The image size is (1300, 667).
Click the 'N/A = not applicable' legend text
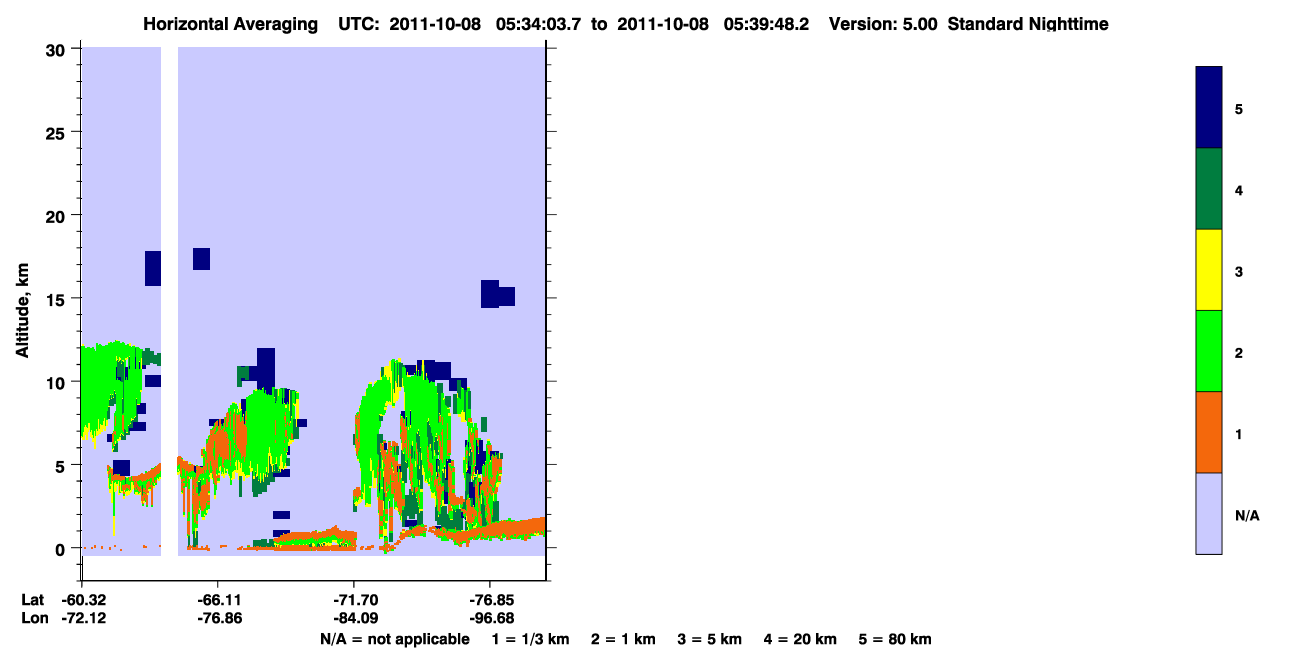click(x=395, y=639)
